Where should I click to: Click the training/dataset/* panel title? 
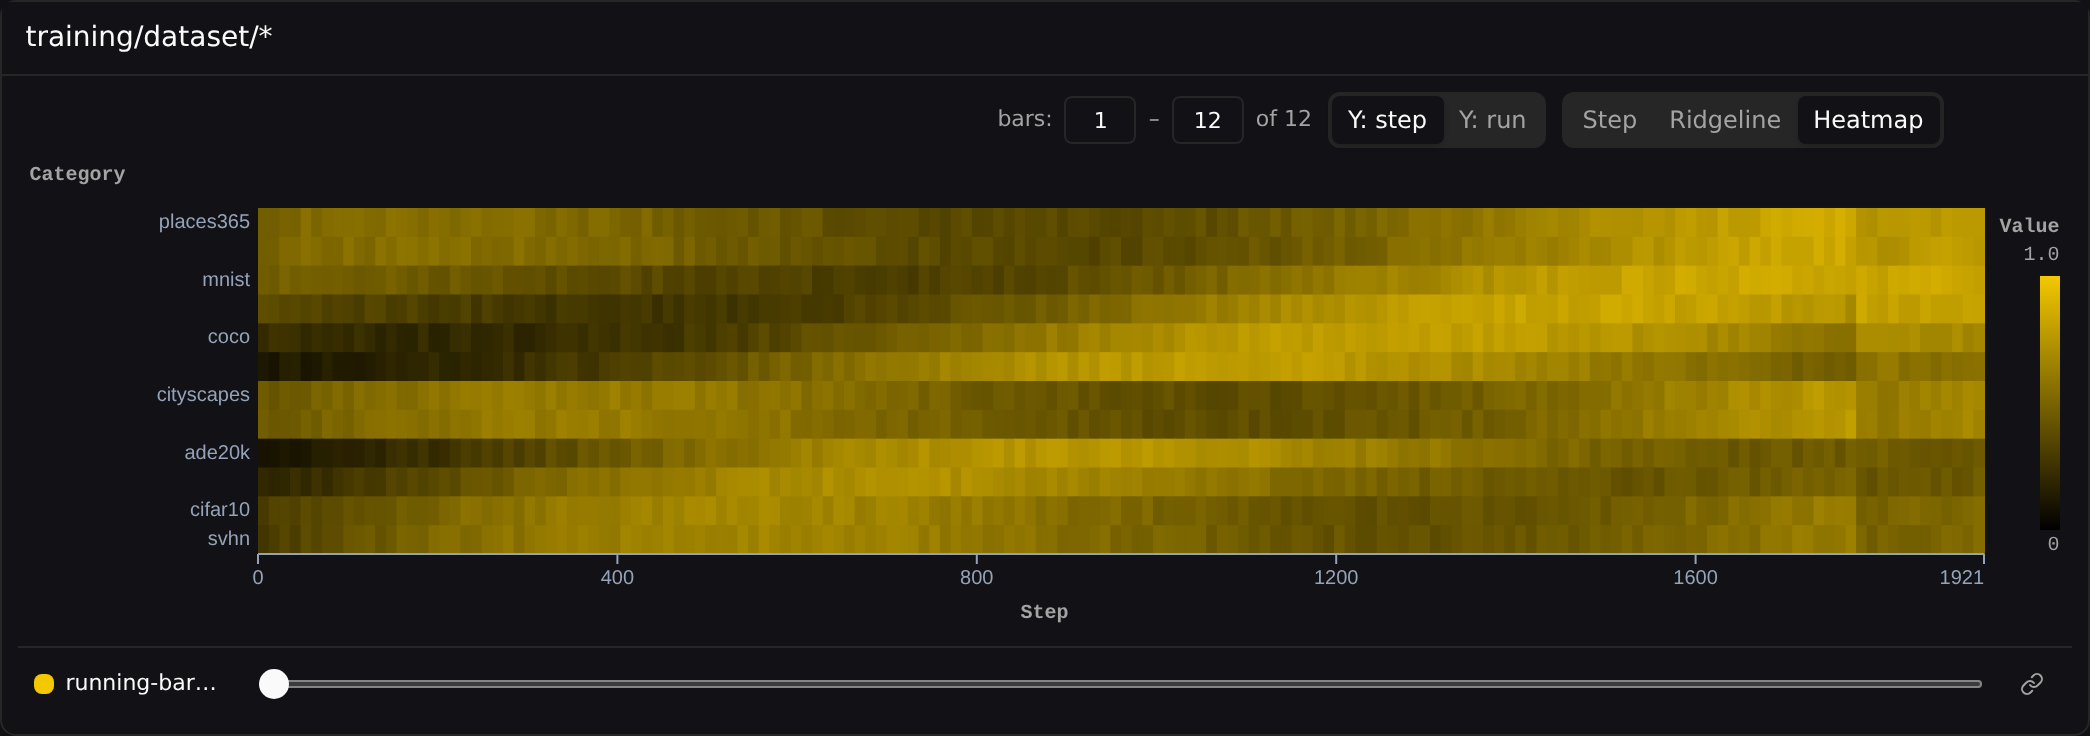149,37
